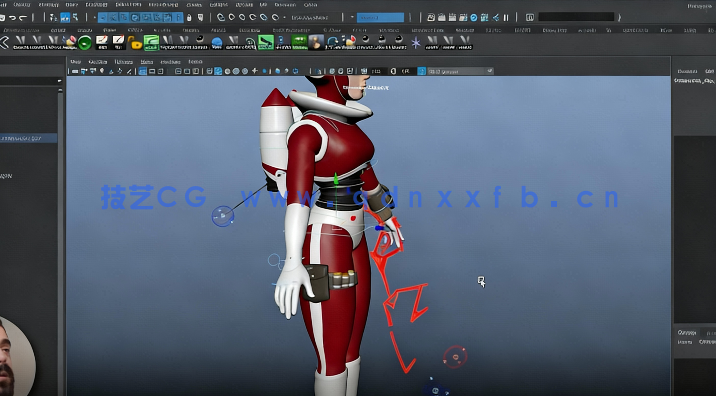Viewport: 716px width, 396px height.
Task: Click the blue star-shaped shelf icon
Action: coord(416,43)
